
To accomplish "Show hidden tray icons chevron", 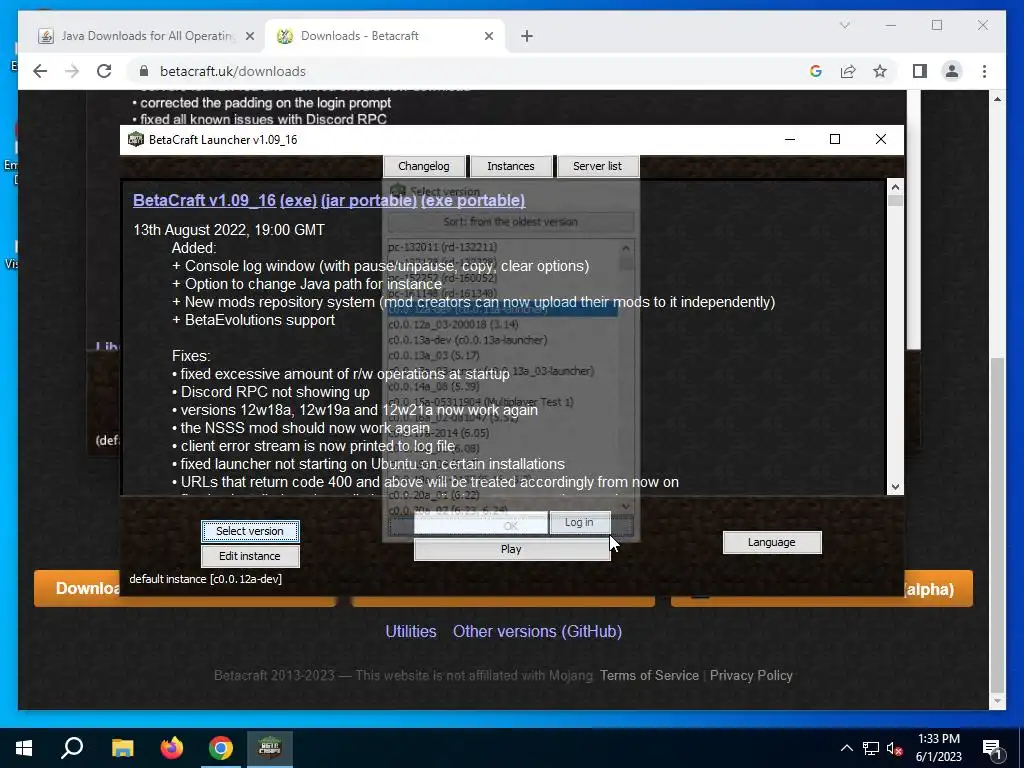I will [846, 748].
